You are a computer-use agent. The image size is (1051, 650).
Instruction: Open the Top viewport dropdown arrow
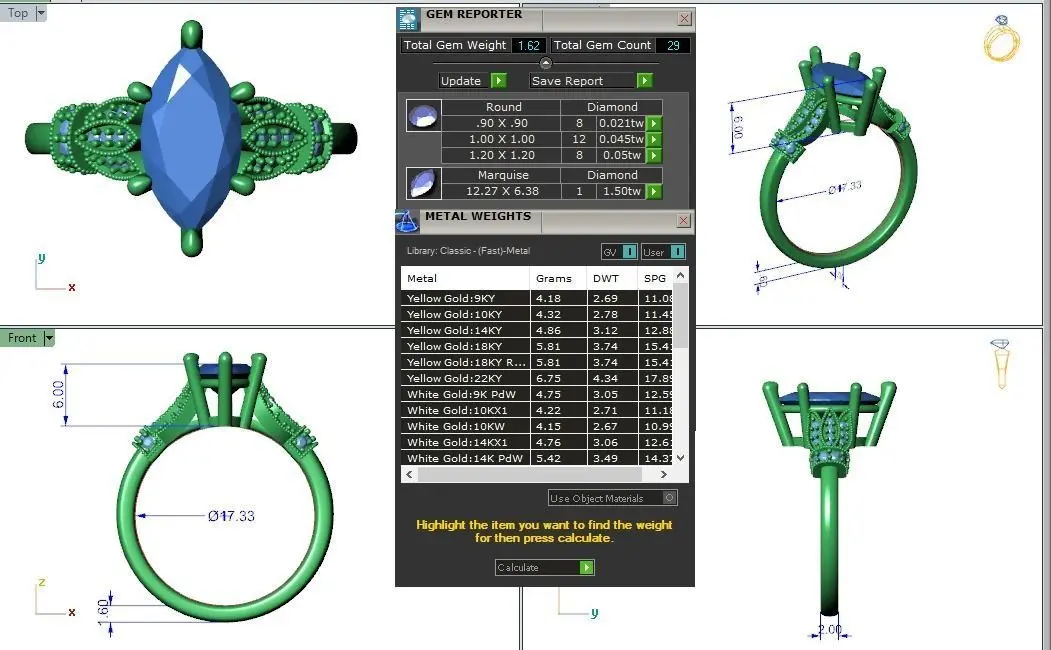click(41, 13)
